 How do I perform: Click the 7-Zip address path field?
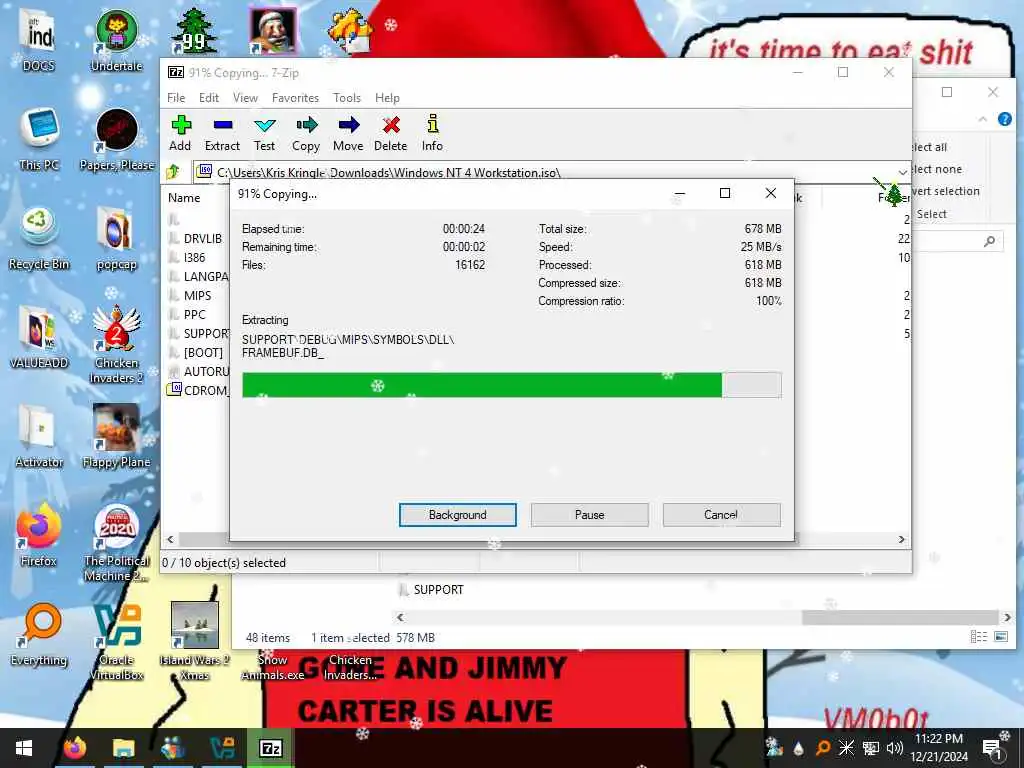545,172
